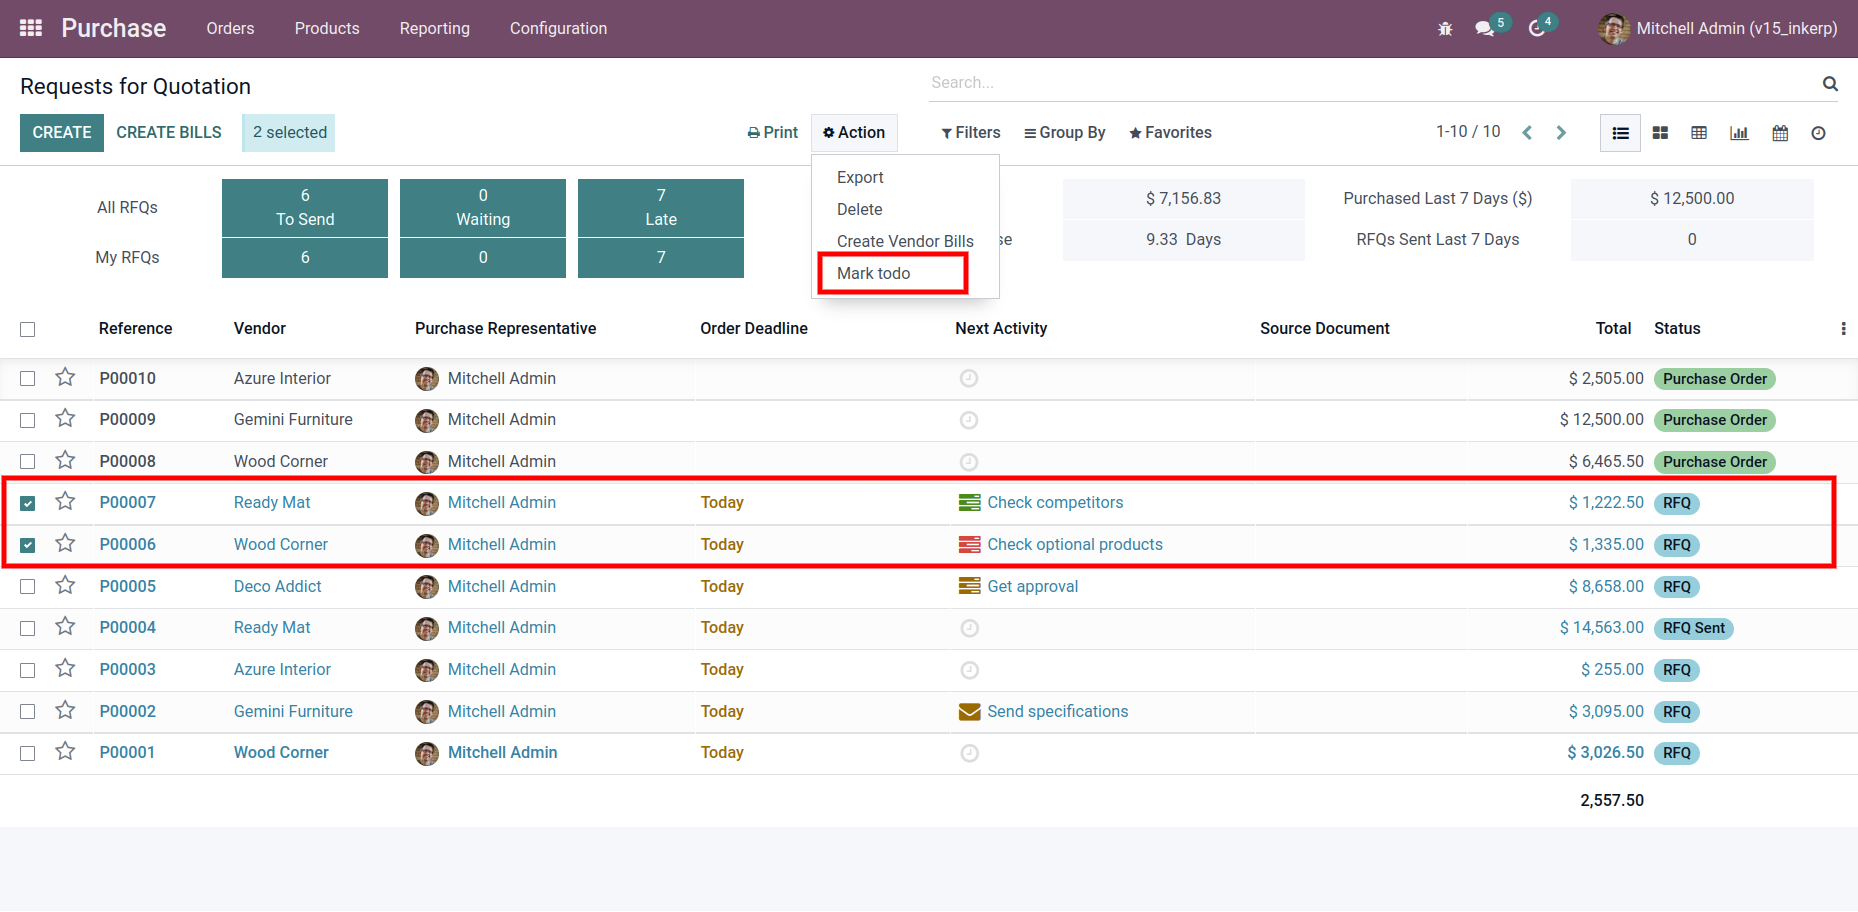Click into the Search field
Viewport: 1858px width, 912px height.
[x=1370, y=83]
